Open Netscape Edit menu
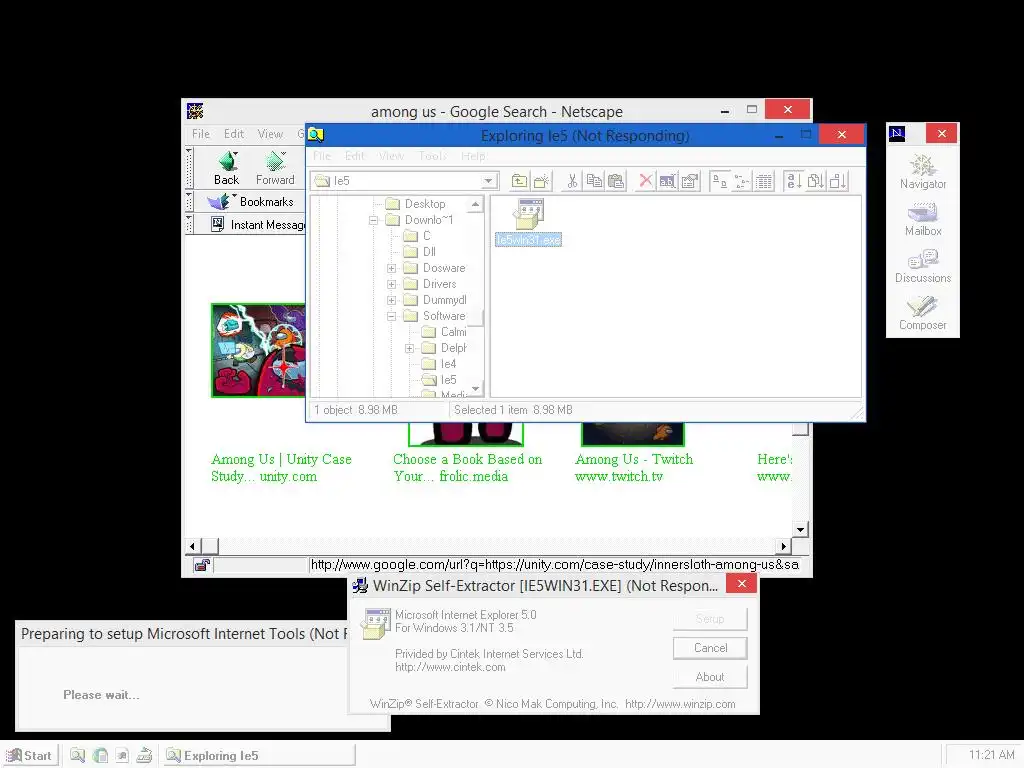Image resolution: width=1024 pixels, height=768 pixels. [x=233, y=134]
